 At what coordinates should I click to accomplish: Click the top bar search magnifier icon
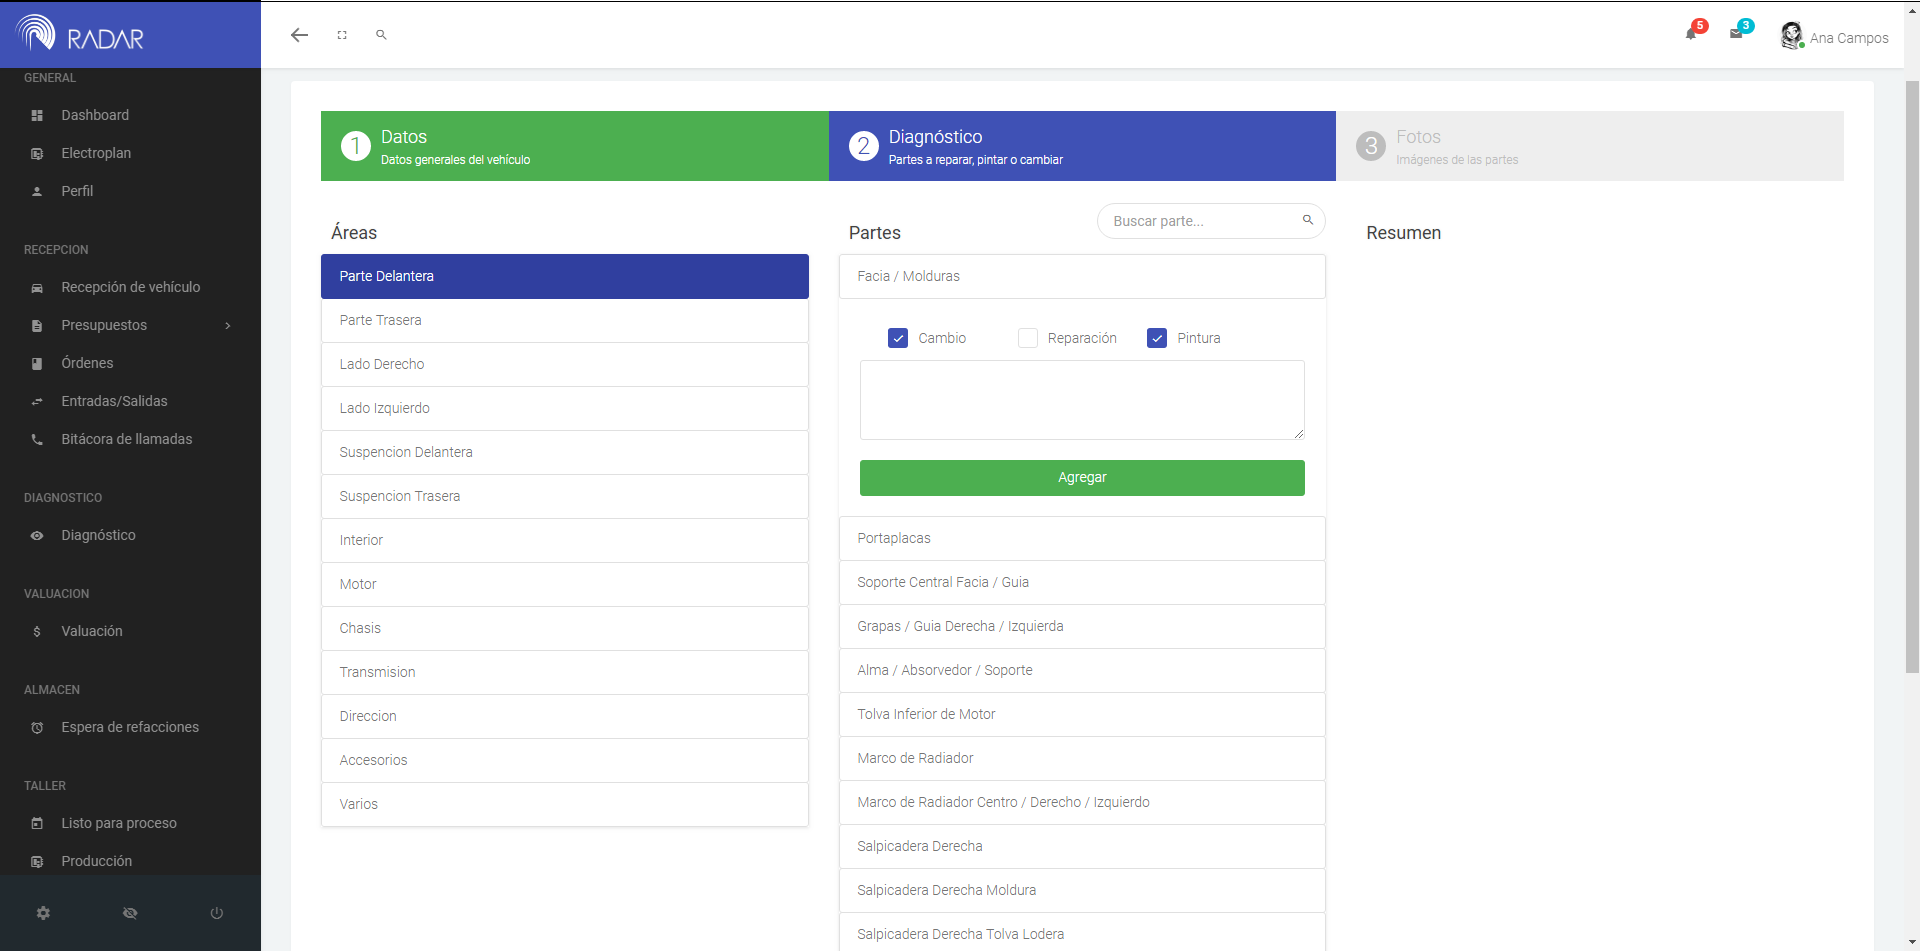click(381, 35)
